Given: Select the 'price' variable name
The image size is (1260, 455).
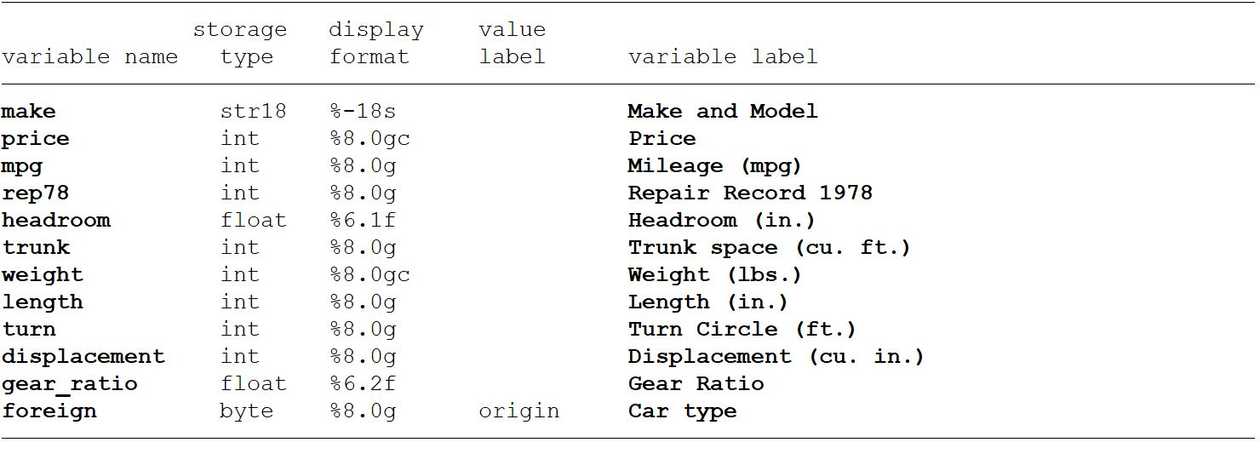Looking at the screenshot, I should coord(35,139).
